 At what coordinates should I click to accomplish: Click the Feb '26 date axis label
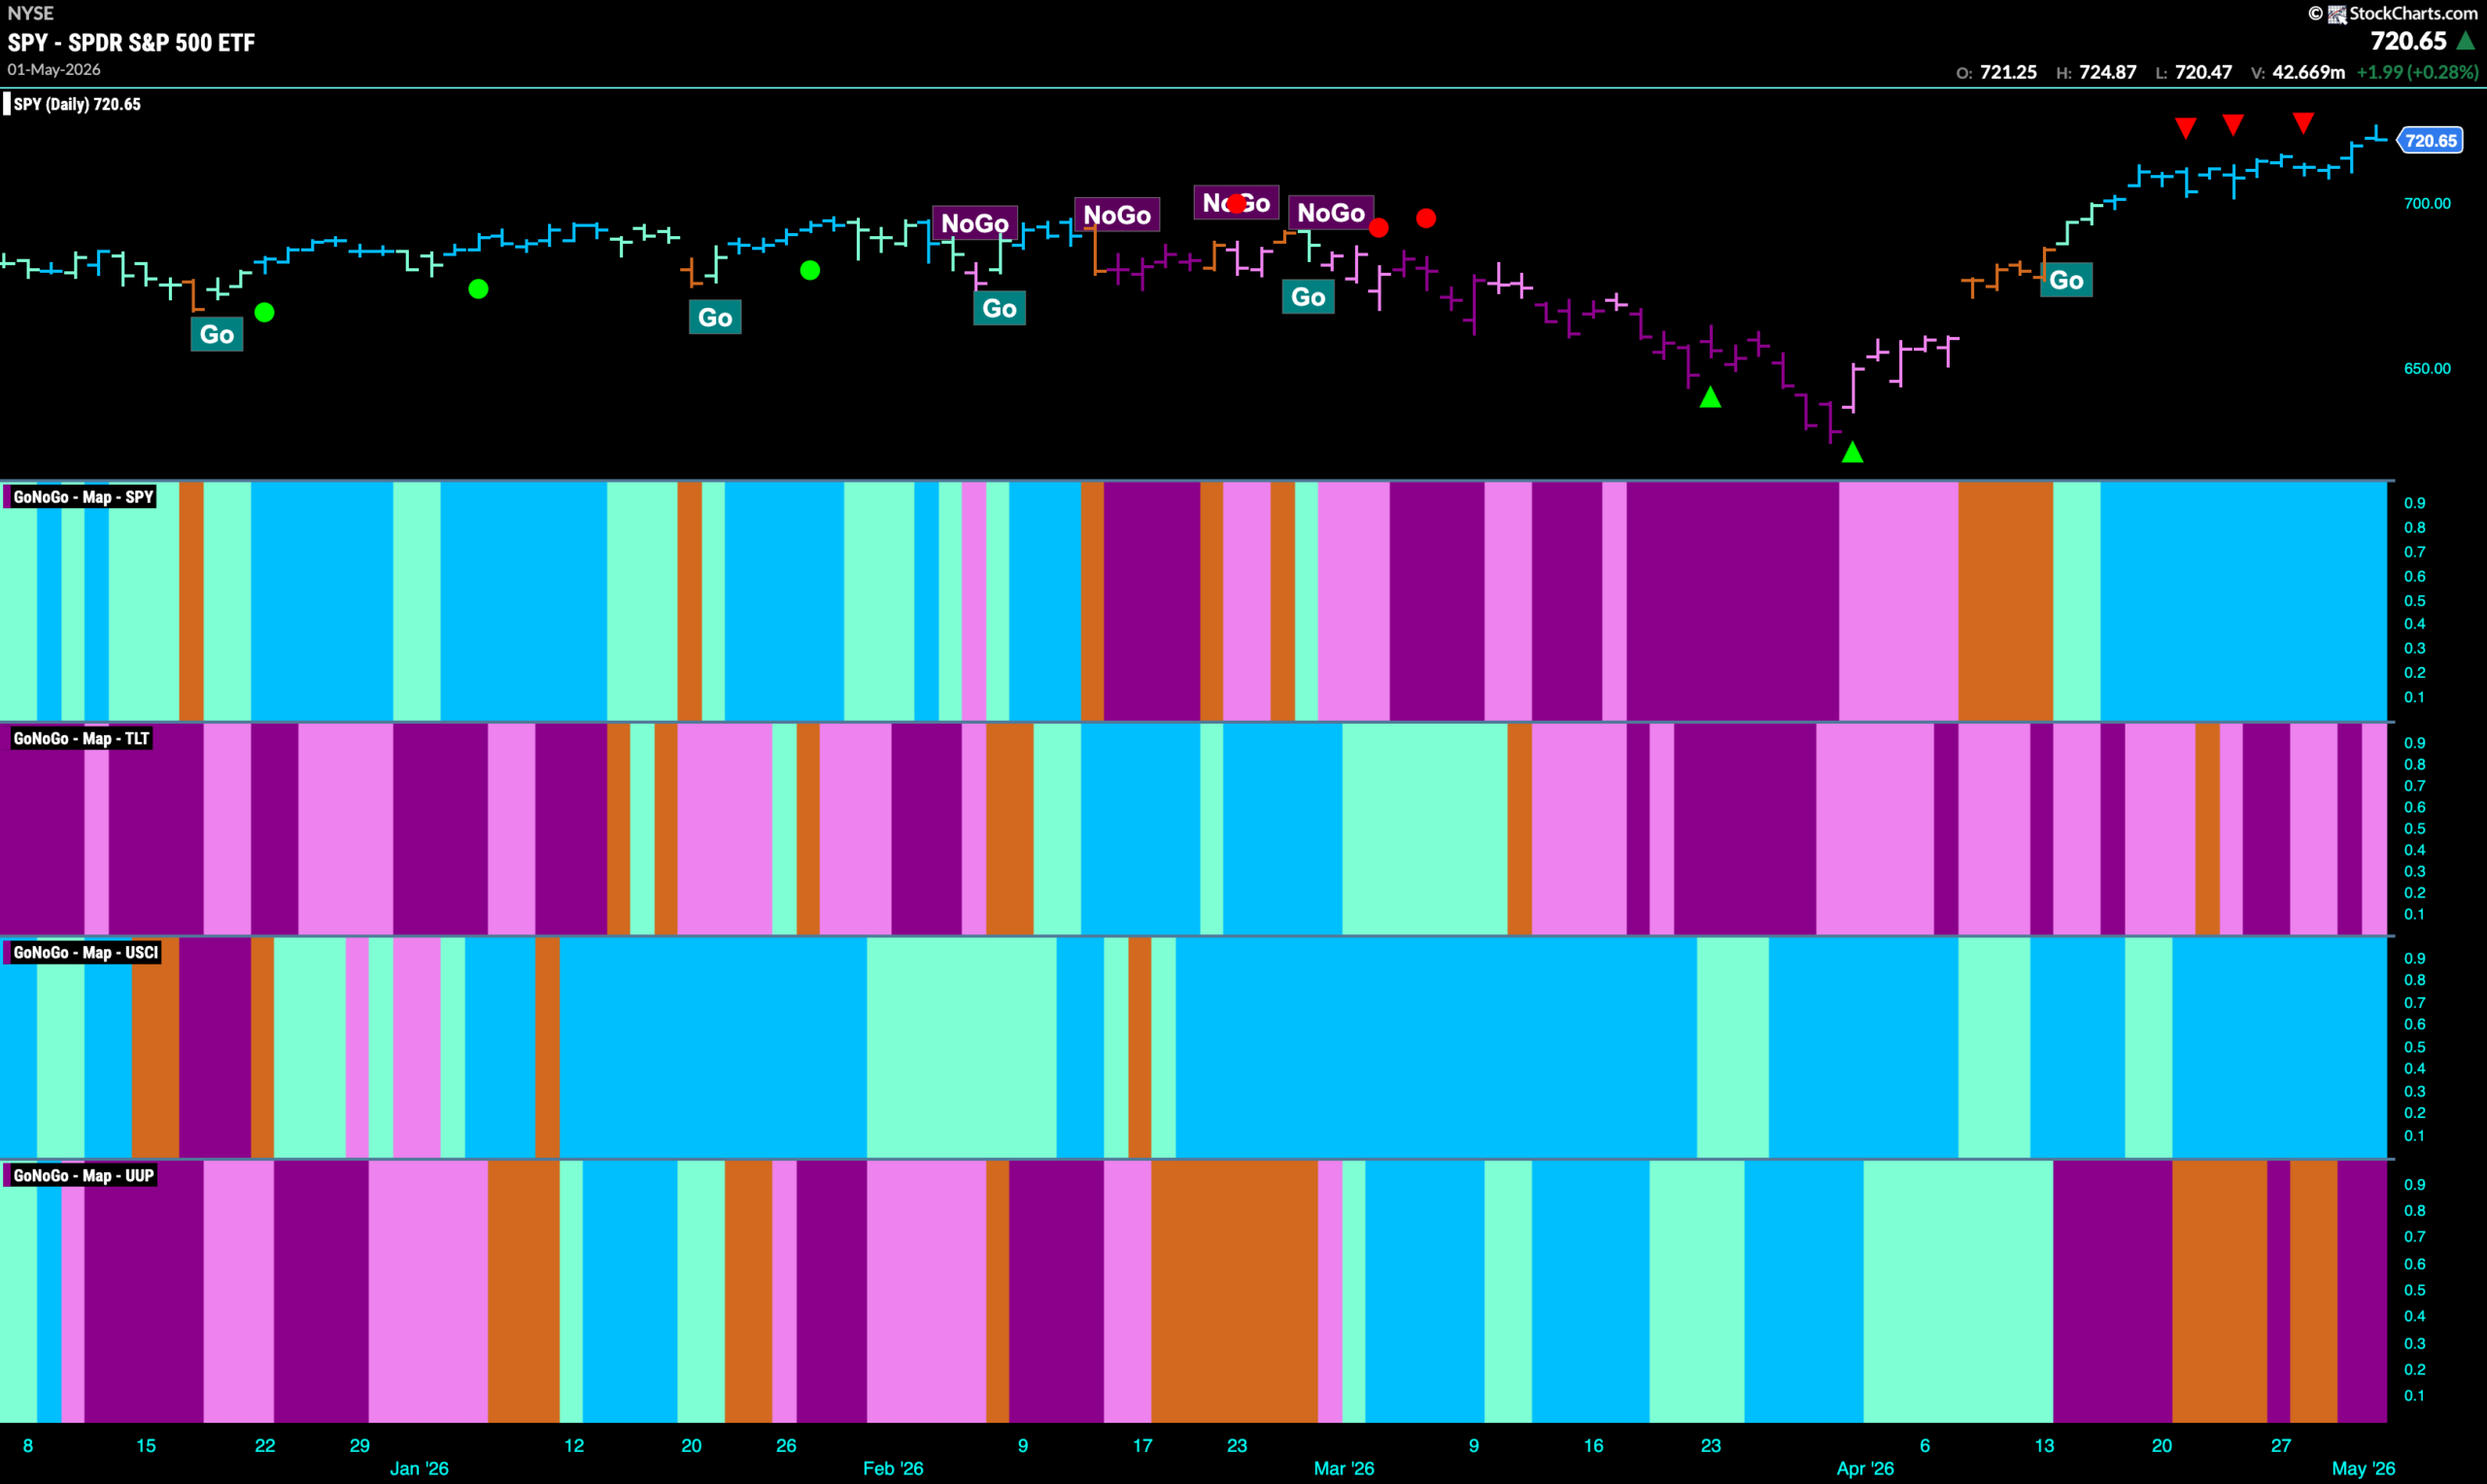[x=893, y=1468]
